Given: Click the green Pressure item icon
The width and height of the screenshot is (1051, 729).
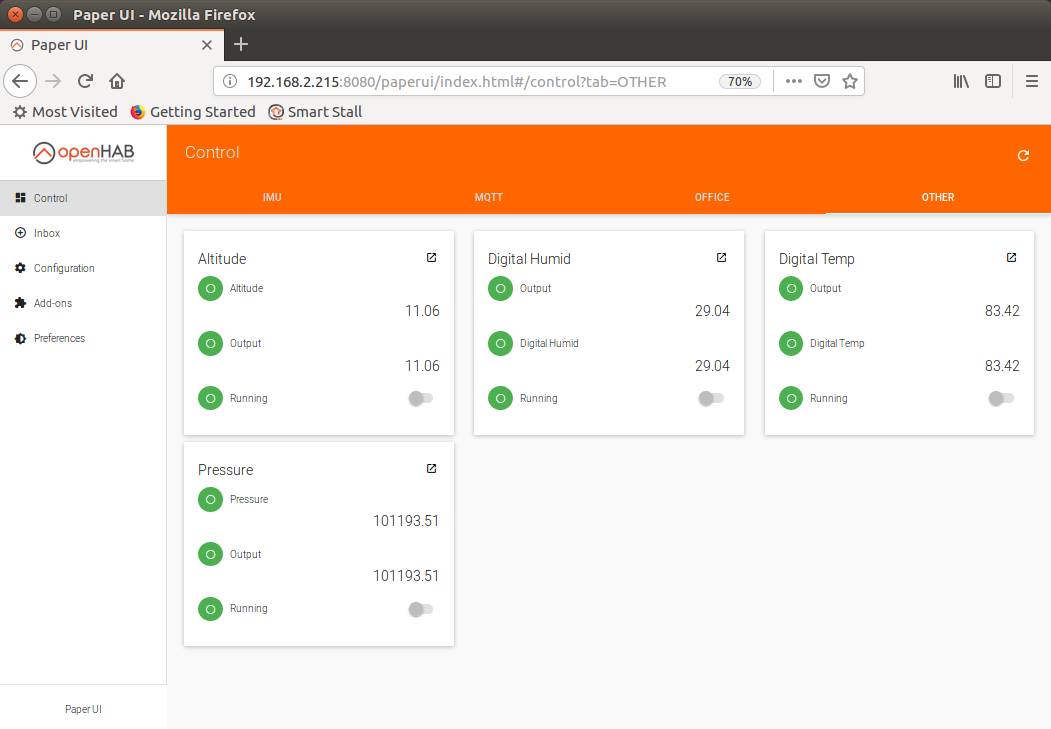Looking at the screenshot, I should [210, 499].
